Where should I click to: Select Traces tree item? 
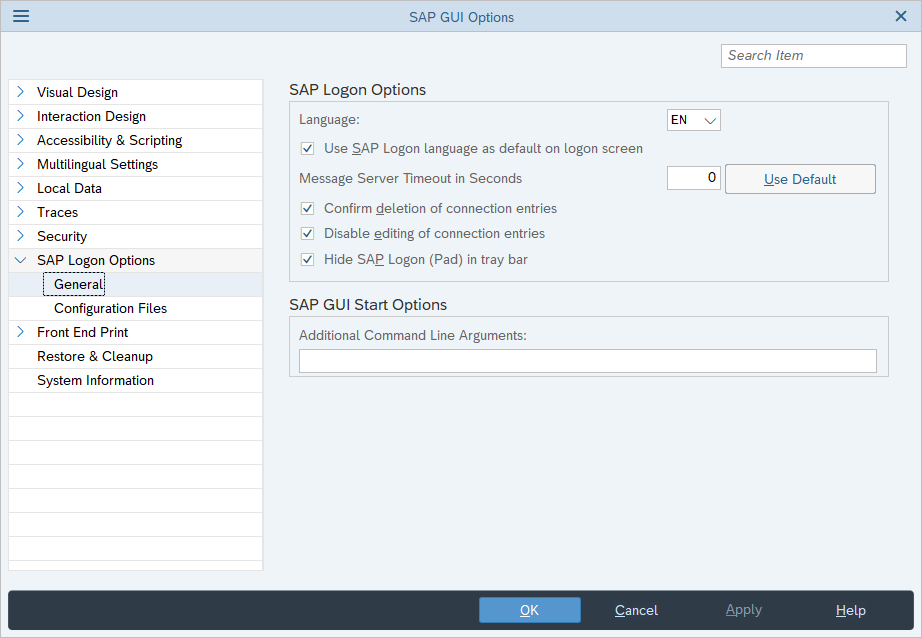click(58, 213)
